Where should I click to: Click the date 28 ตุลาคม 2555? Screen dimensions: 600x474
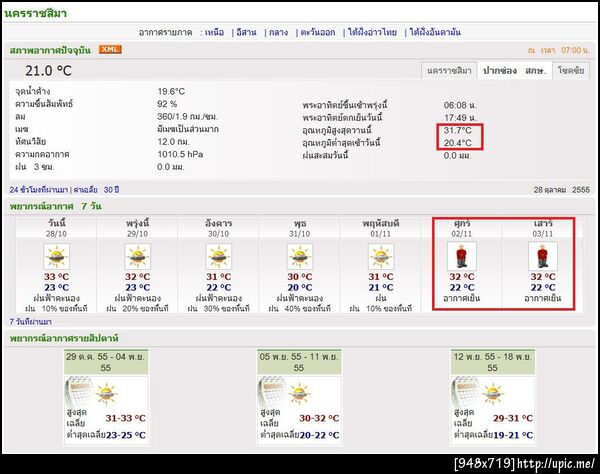point(562,190)
